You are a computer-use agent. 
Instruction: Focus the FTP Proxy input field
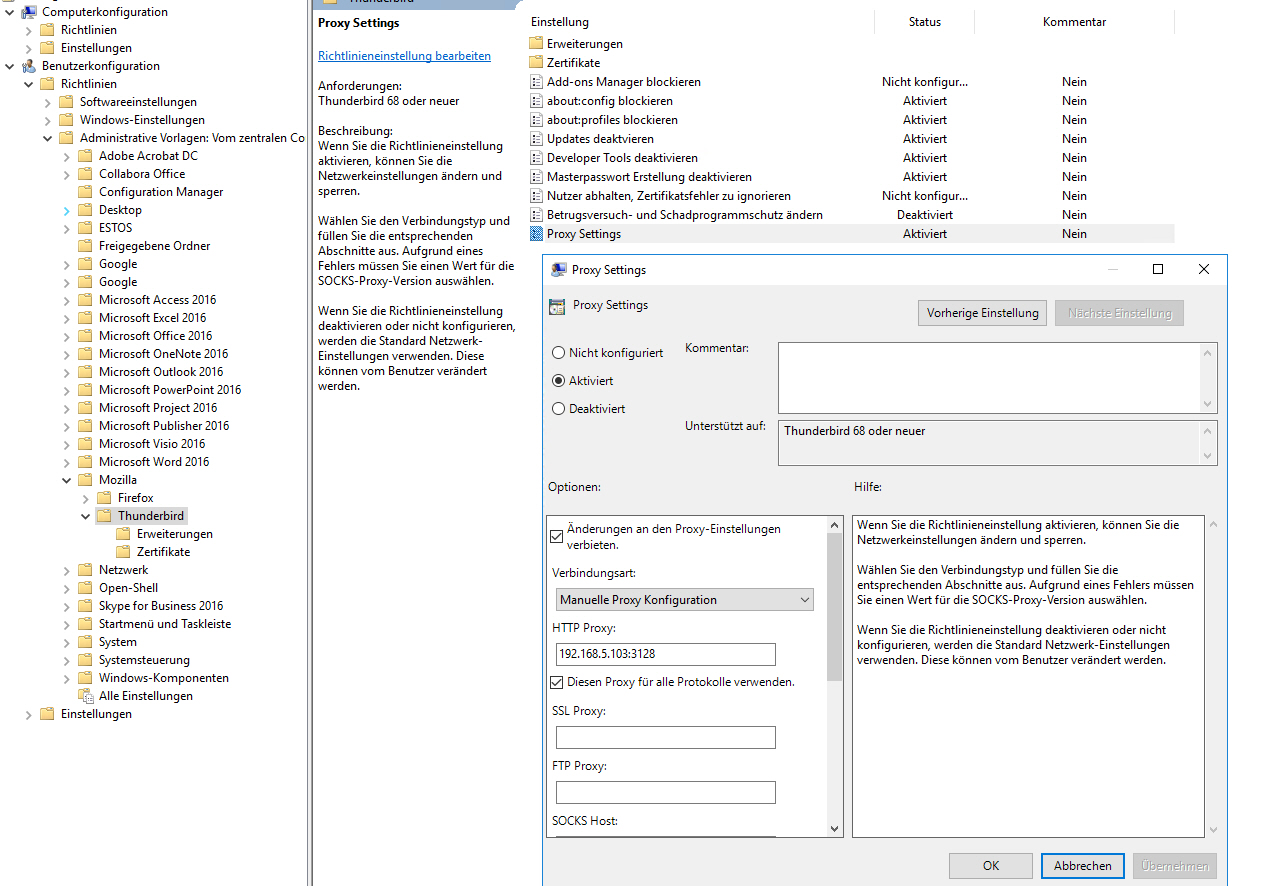click(x=666, y=793)
